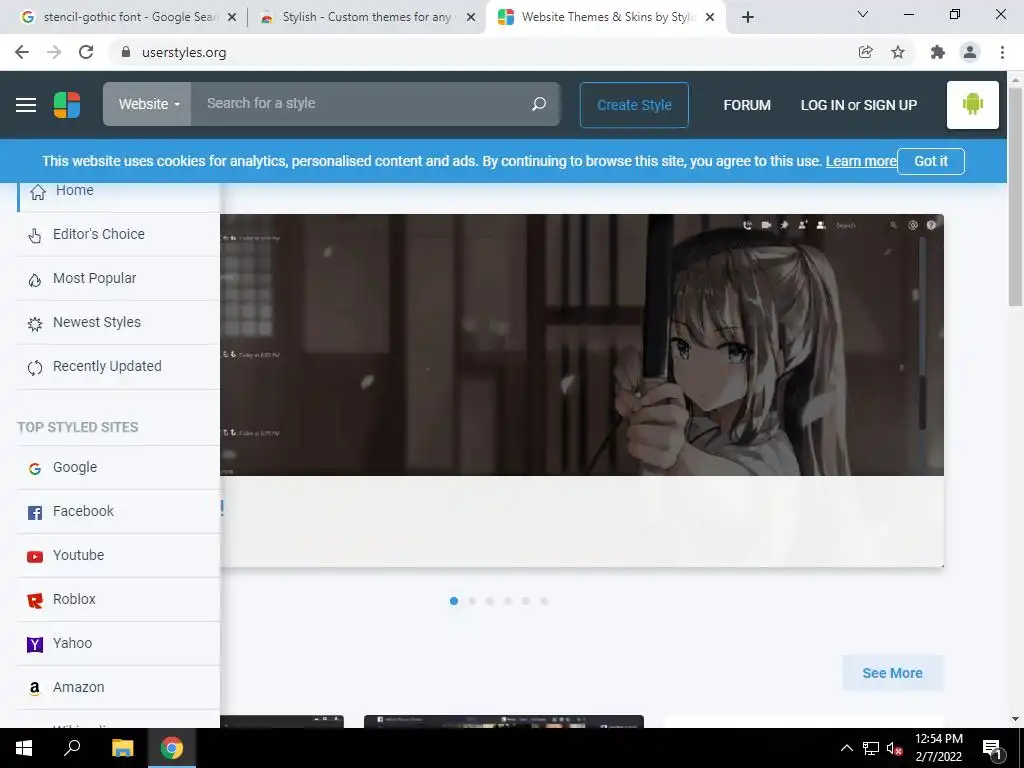Dismiss cookie banner with Got it

[931, 161]
